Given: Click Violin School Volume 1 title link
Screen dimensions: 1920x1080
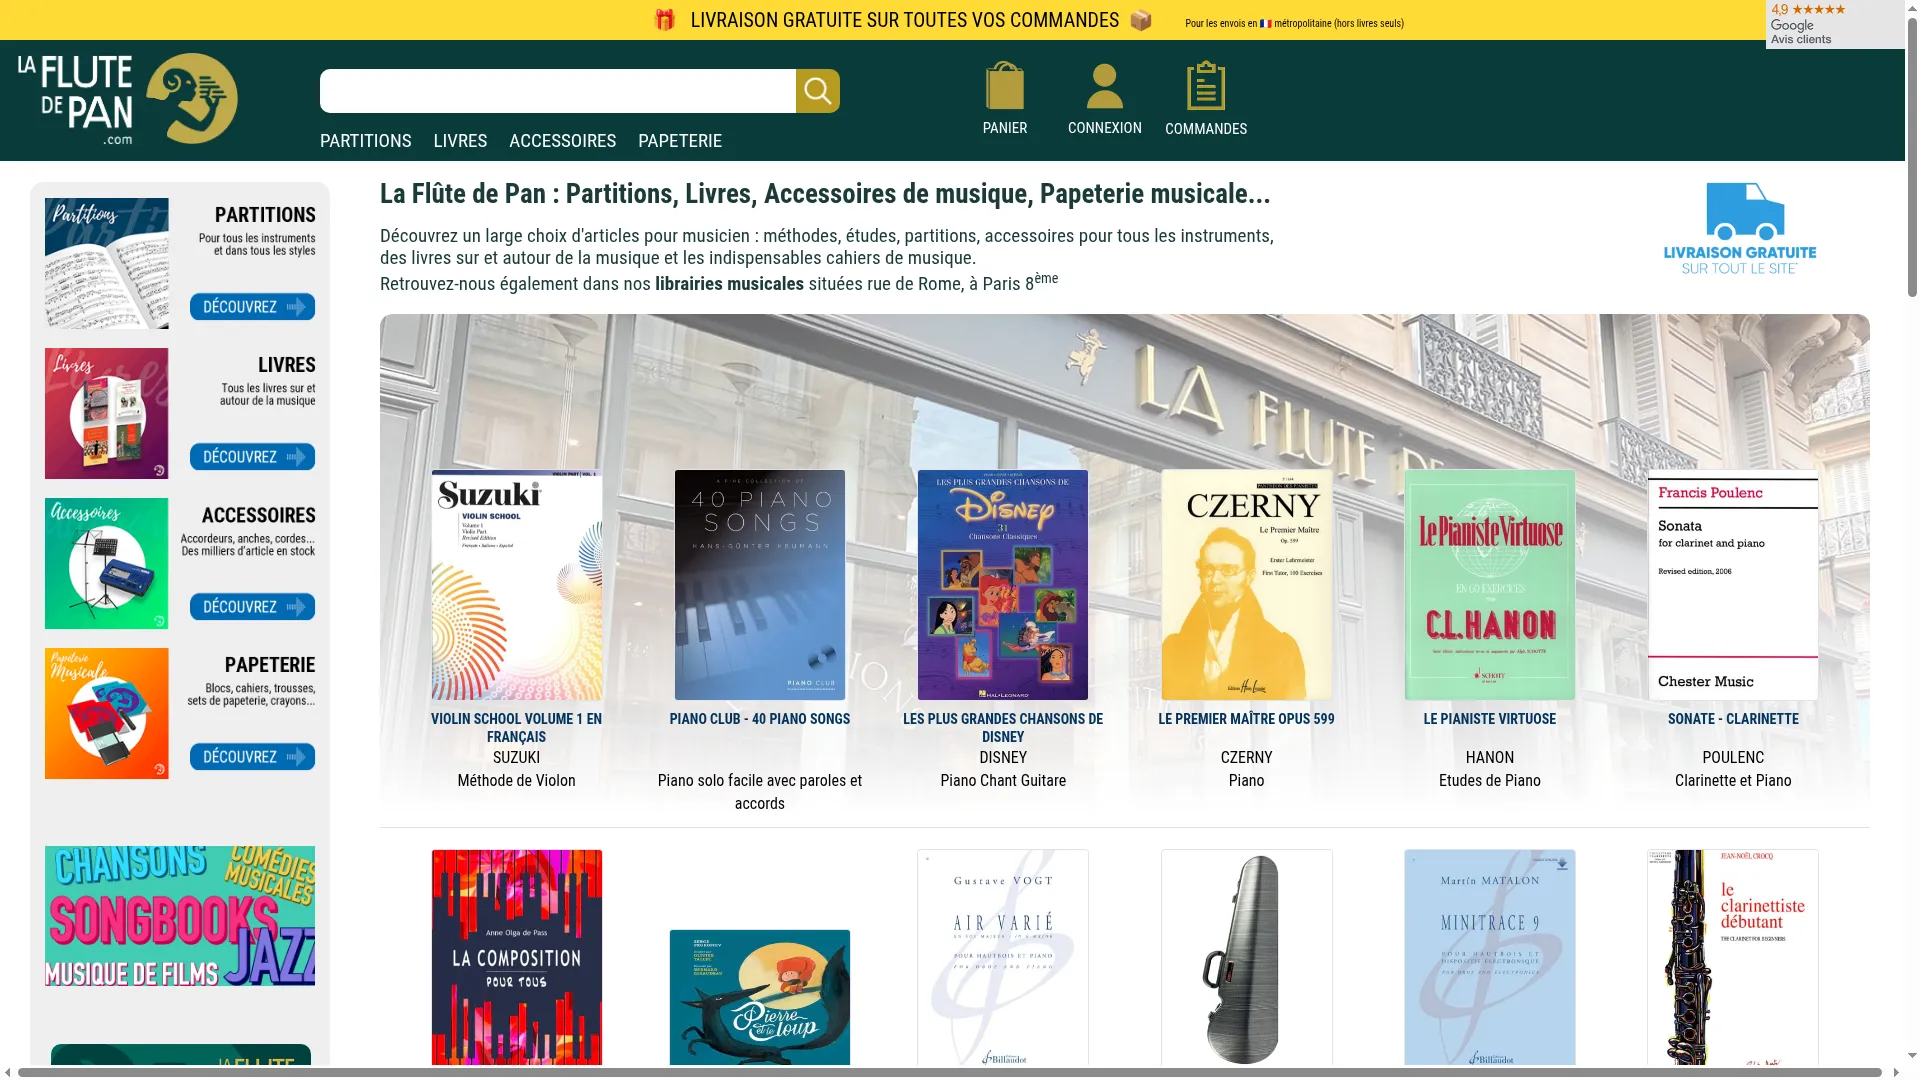Looking at the screenshot, I should [x=517, y=728].
